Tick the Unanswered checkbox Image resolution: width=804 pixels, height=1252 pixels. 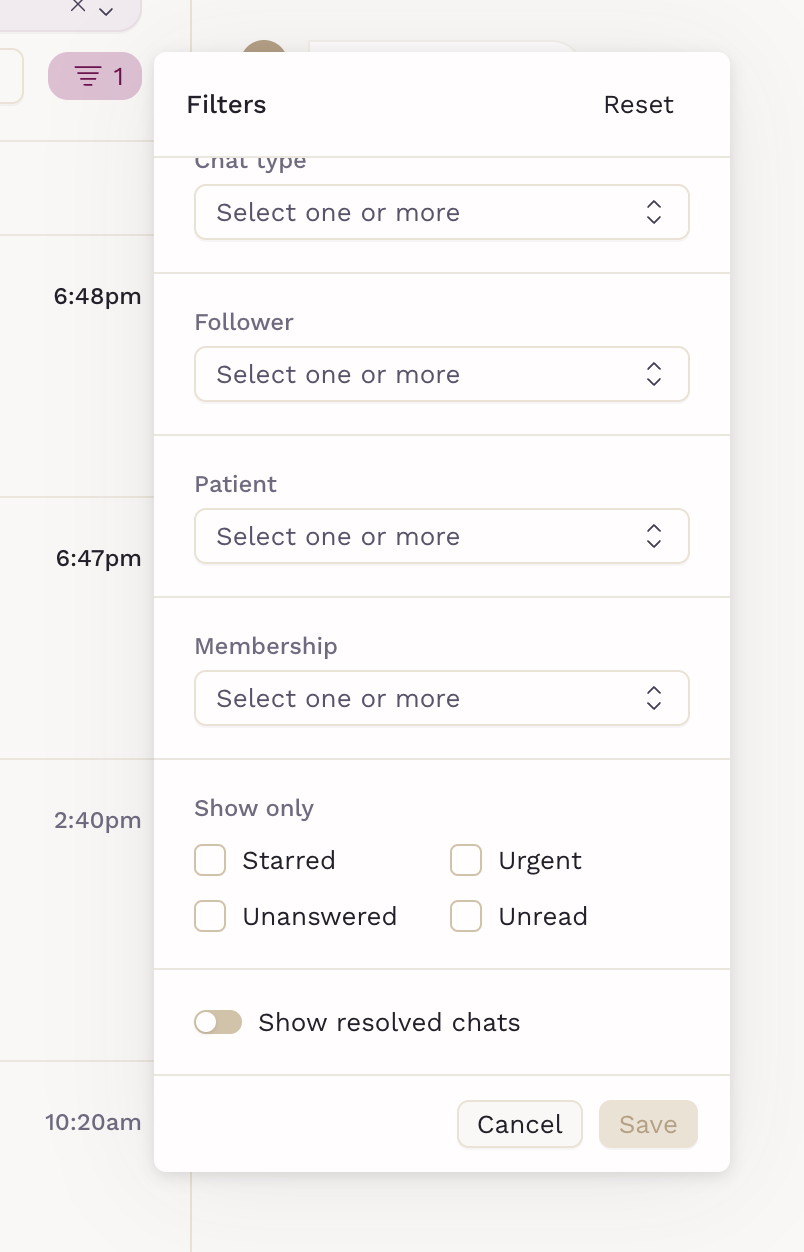210,916
